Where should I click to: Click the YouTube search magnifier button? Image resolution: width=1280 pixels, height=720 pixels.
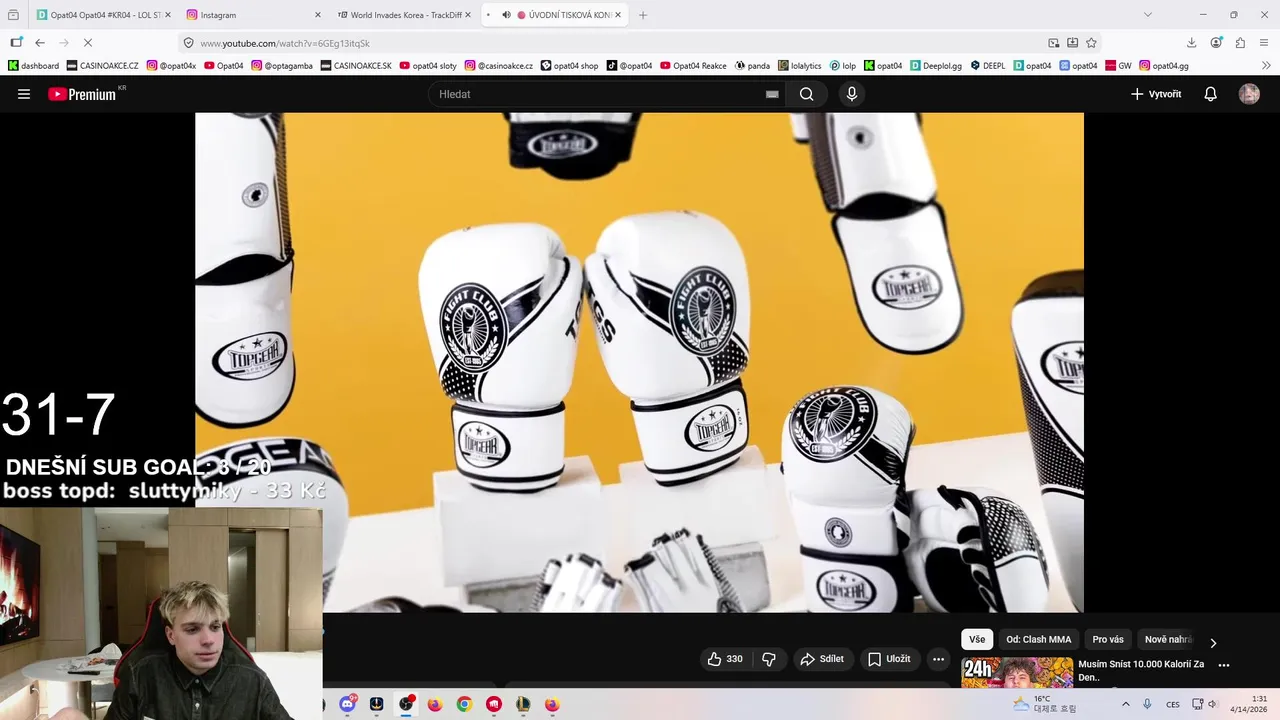tap(806, 94)
